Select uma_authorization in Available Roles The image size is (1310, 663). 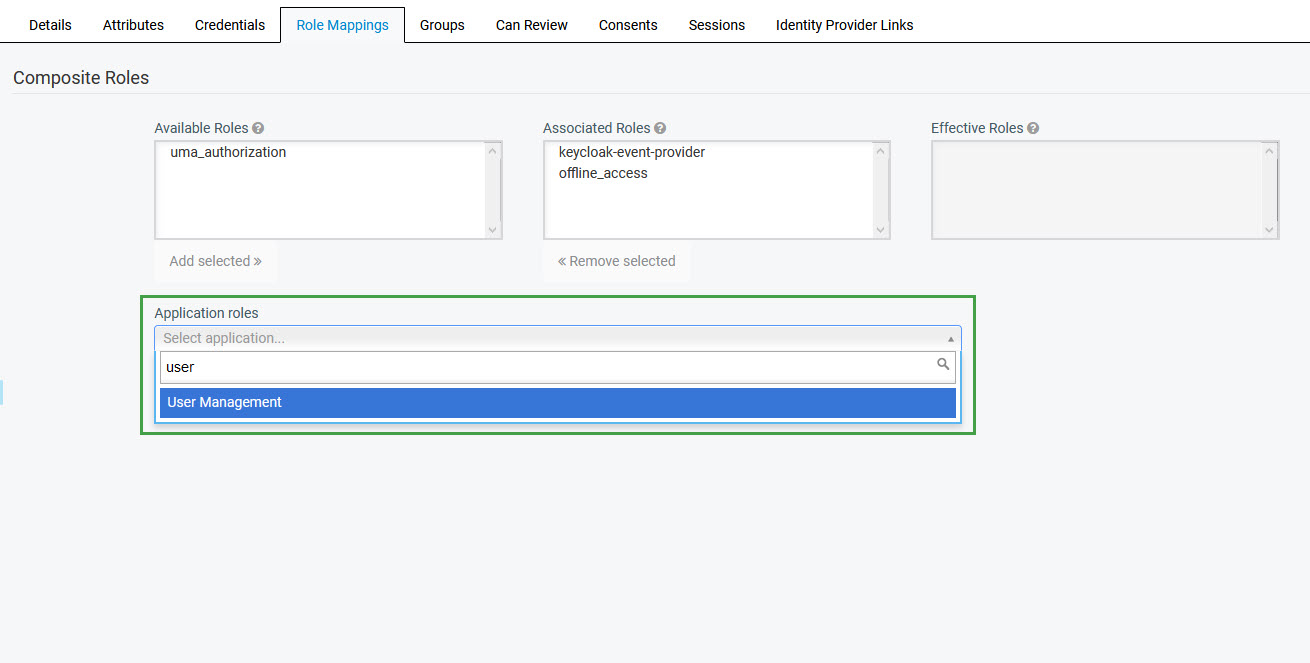pos(228,152)
